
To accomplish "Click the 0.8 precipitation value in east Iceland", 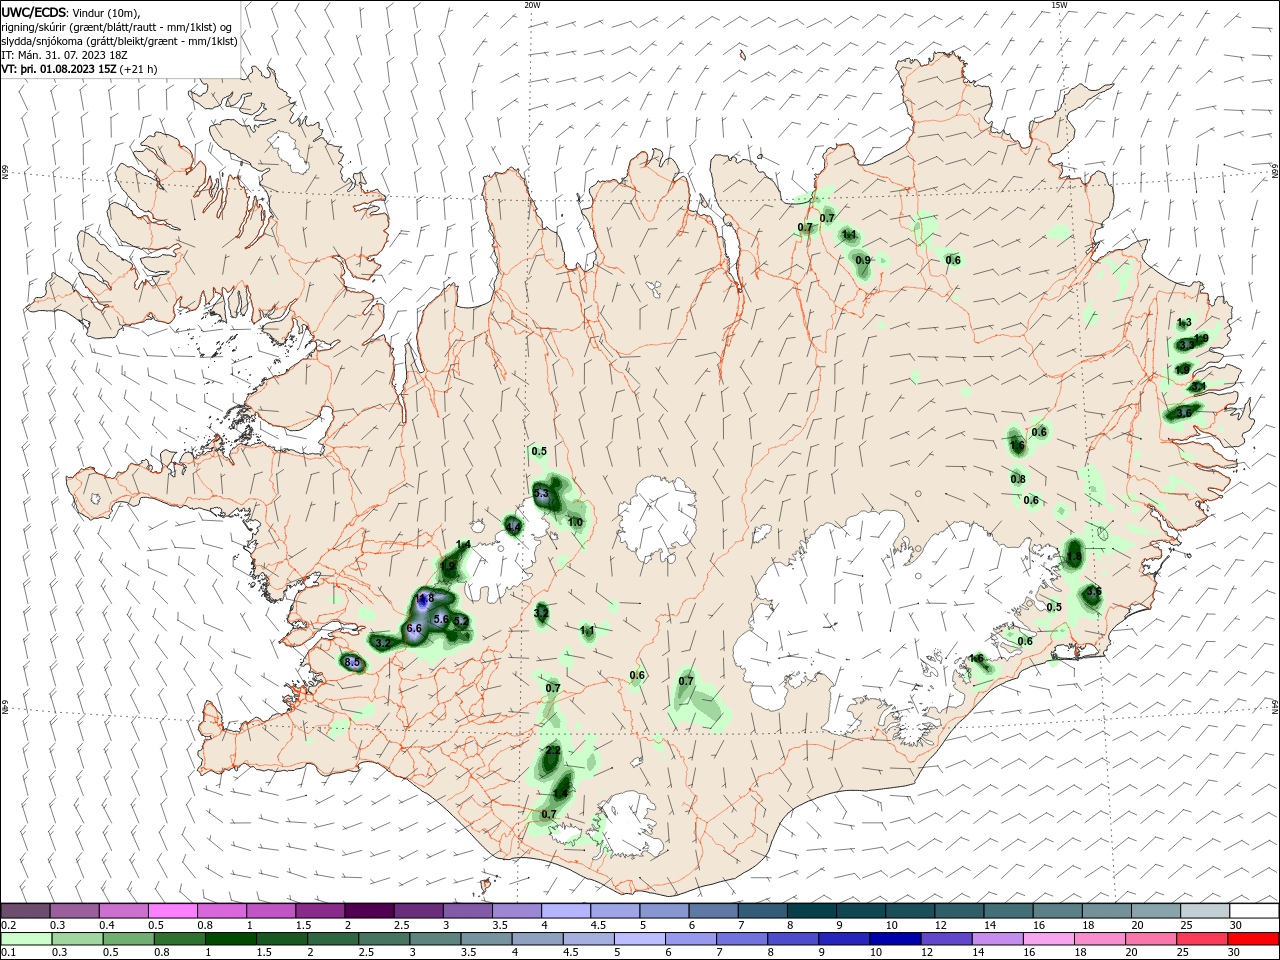I will (x=1018, y=479).
